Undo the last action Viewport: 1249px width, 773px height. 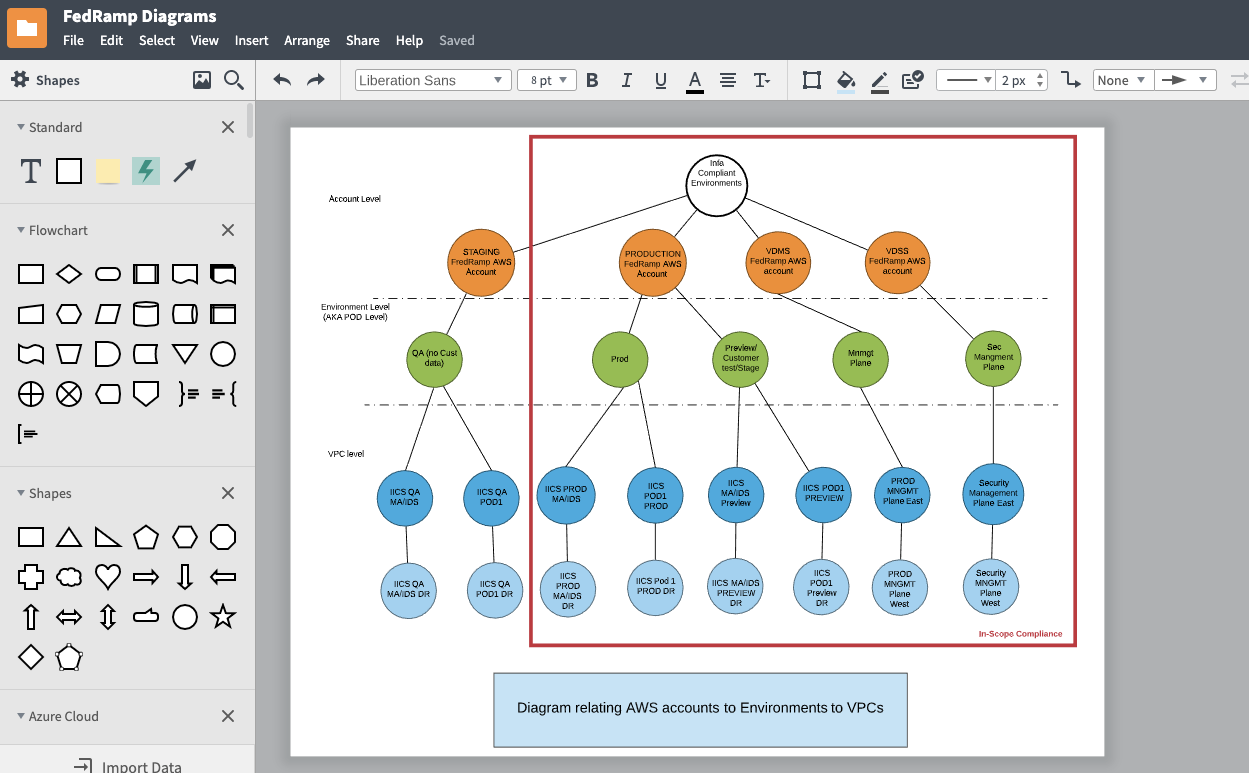282,80
